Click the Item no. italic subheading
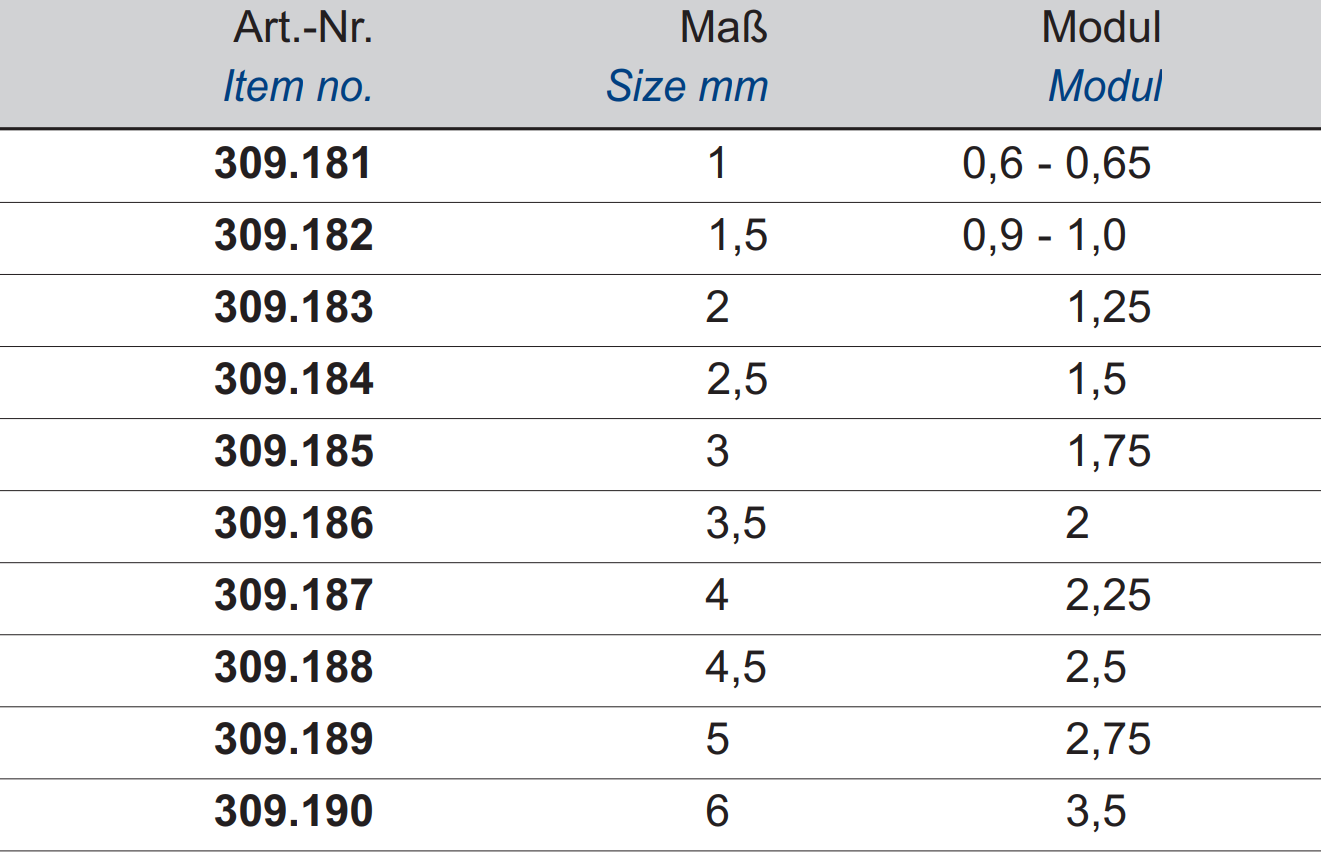1321x863 pixels. (x=298, y=87)
